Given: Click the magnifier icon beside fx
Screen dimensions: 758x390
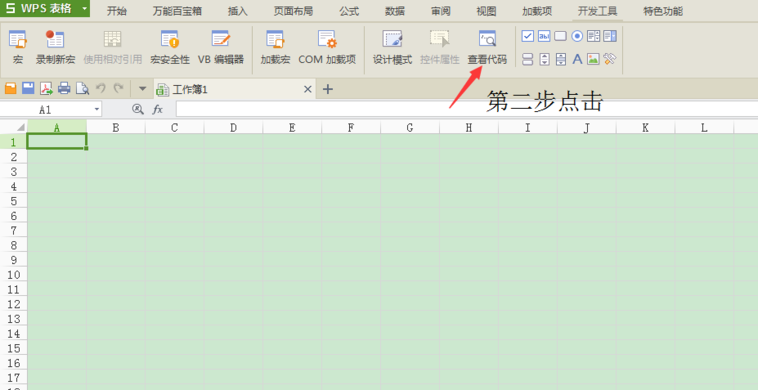Looking at the screenshot, I should [x=138, y=110].
